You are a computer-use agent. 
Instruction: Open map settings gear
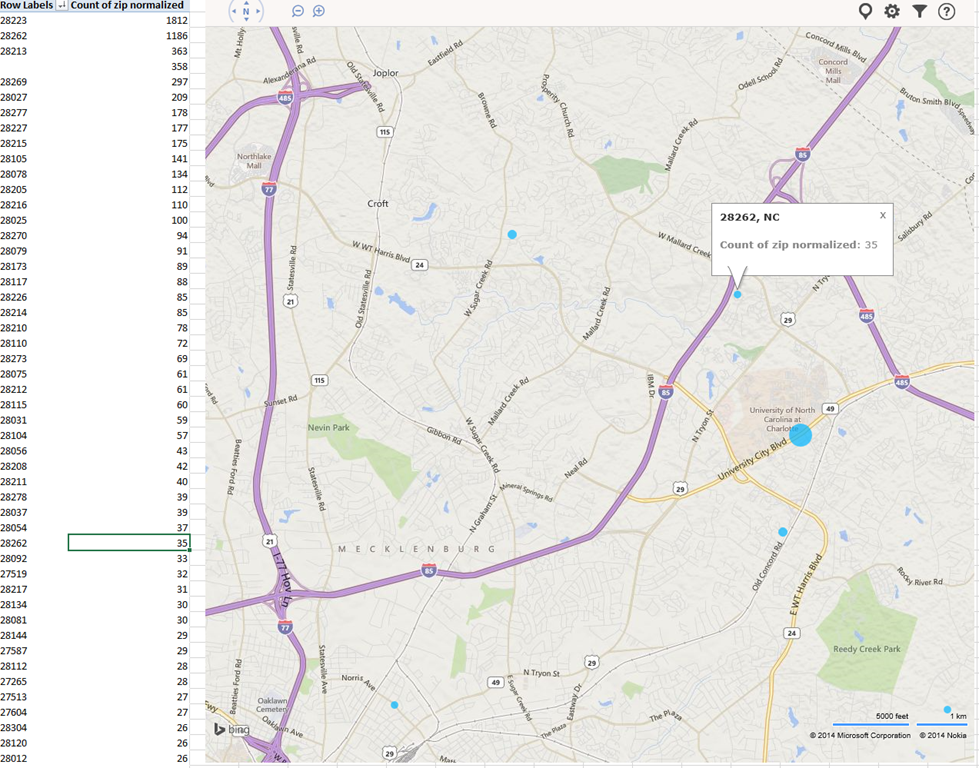(x=892, y=11)
